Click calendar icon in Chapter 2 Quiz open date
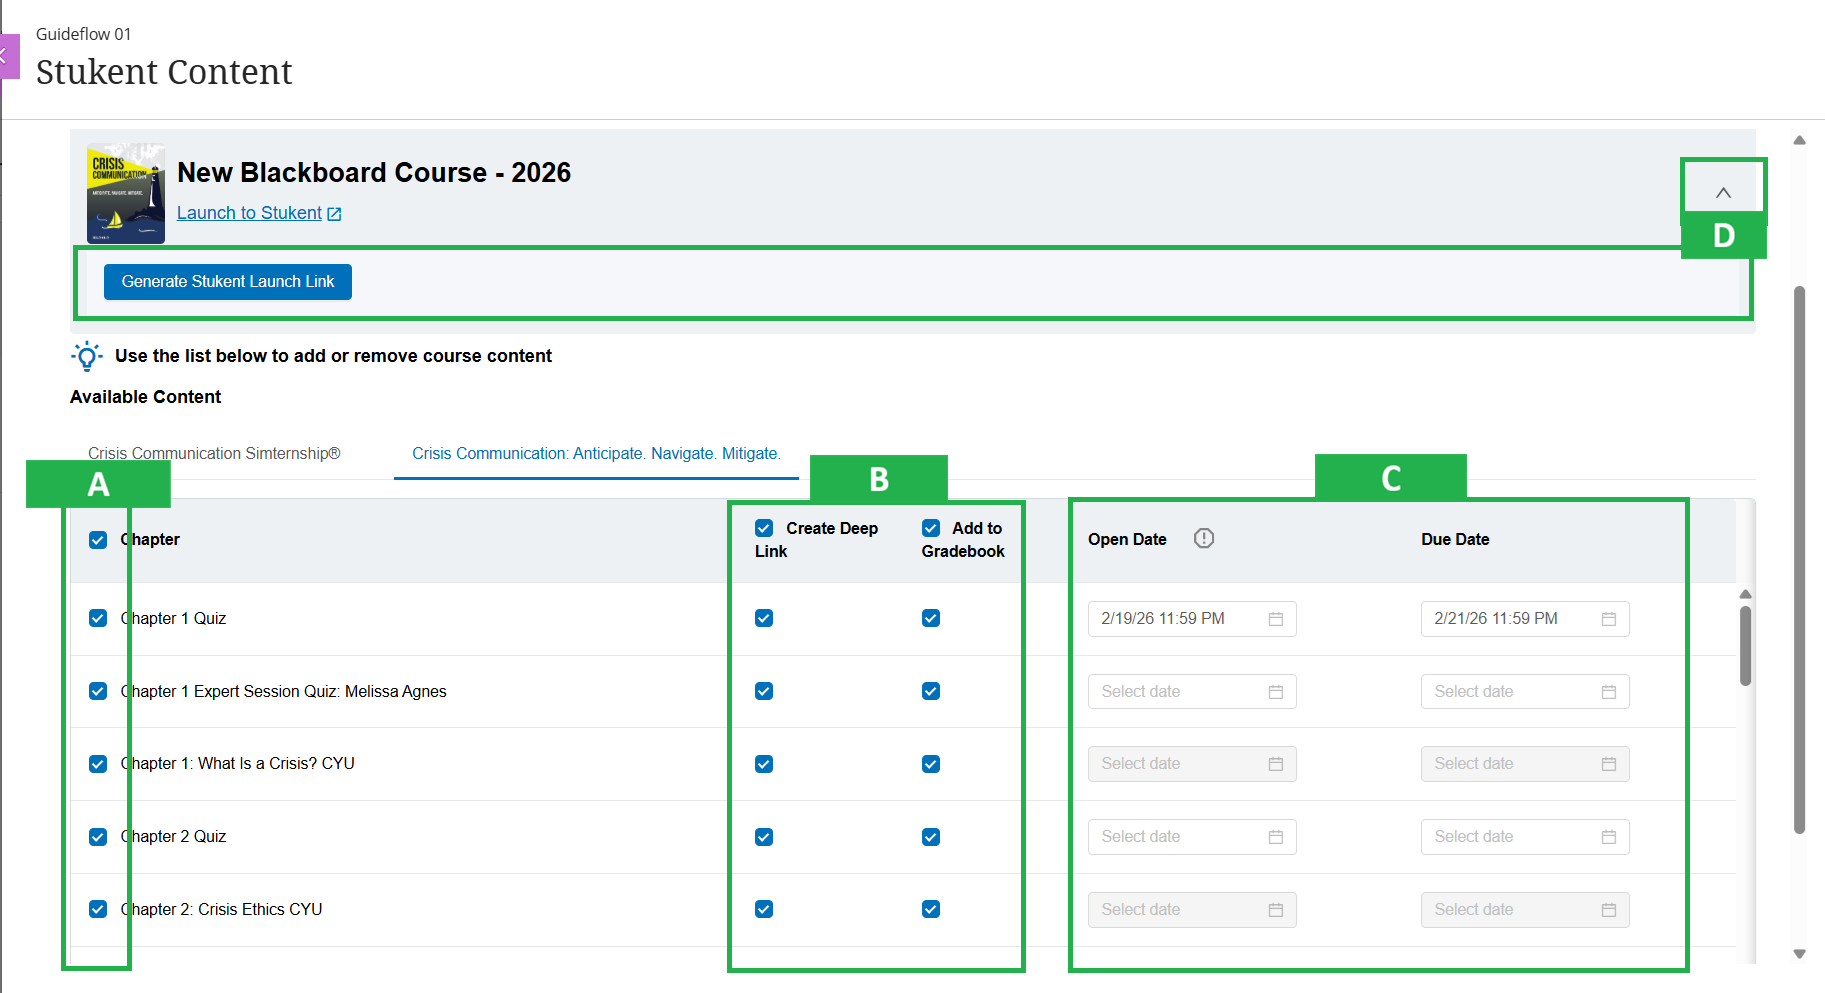Image resolution: width=1825 pixels, height=993 pixels. (1275, 837)
